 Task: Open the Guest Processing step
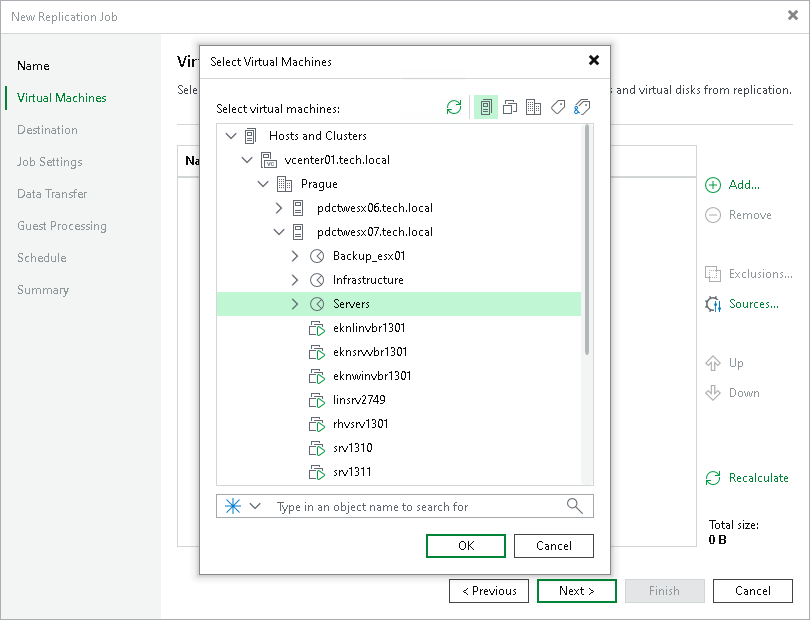(64, 226)
